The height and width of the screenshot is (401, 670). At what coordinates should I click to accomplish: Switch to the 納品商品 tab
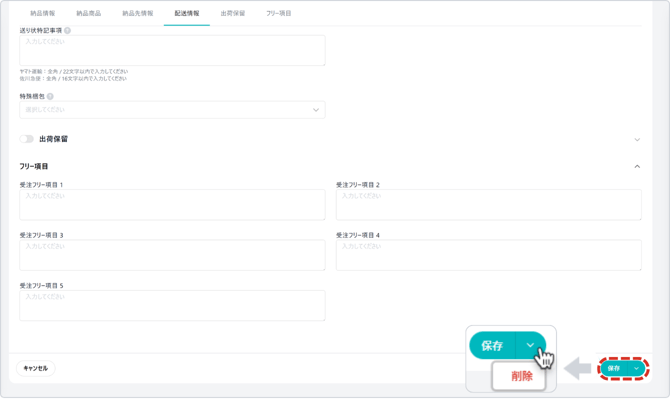point(91,14)
